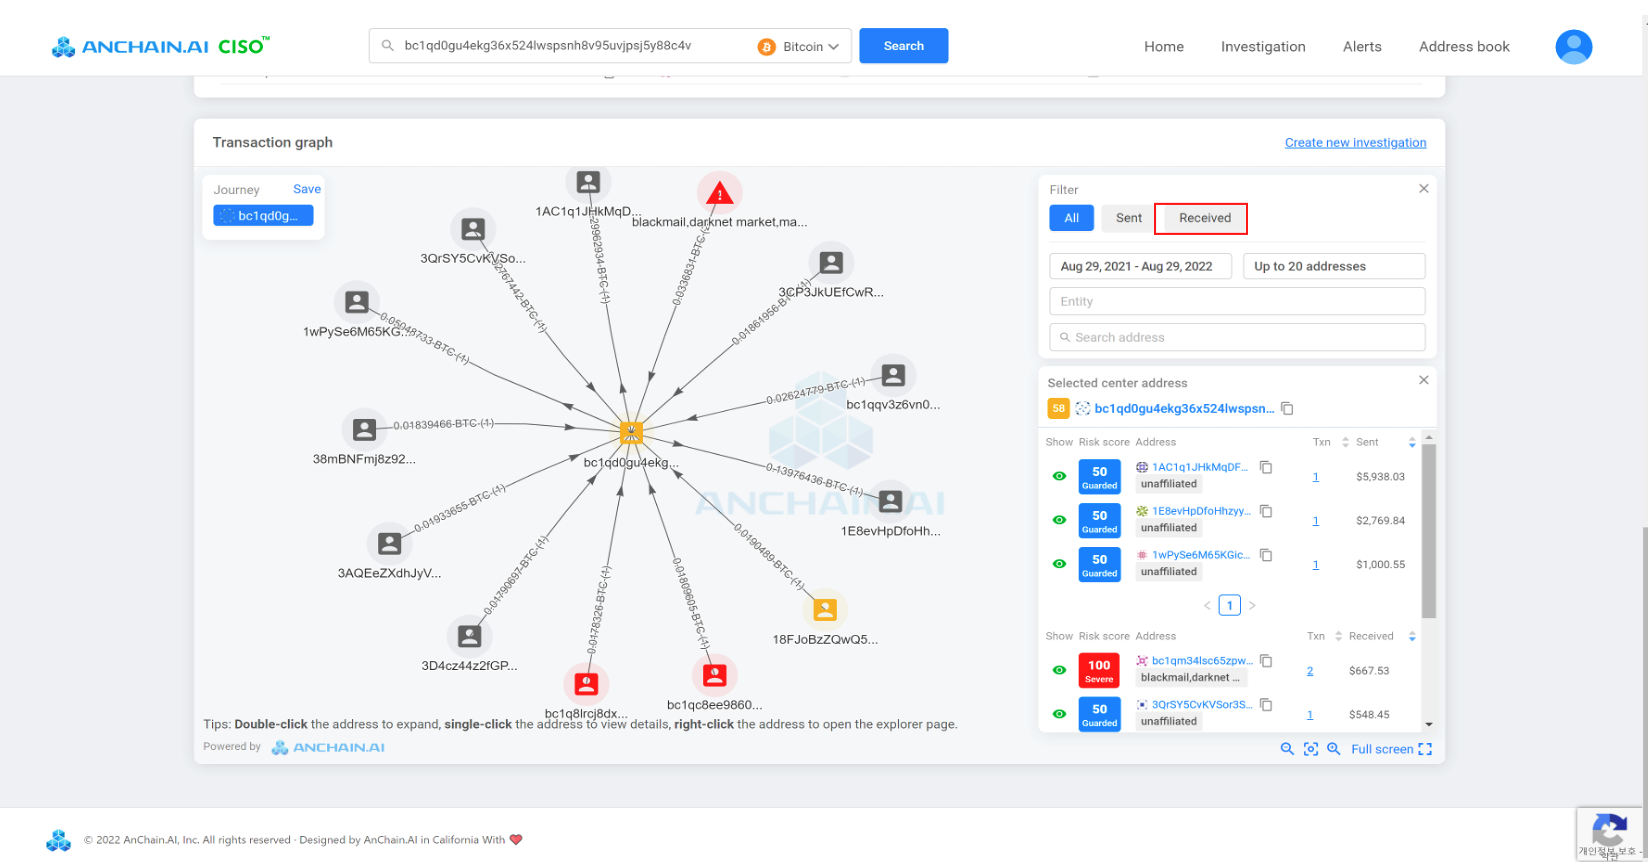This screenshot has height=862, width=1648.
Task: Select the 1wPySe6M65KG graph node
Action: pyautogui.click(x=357, y=302)
